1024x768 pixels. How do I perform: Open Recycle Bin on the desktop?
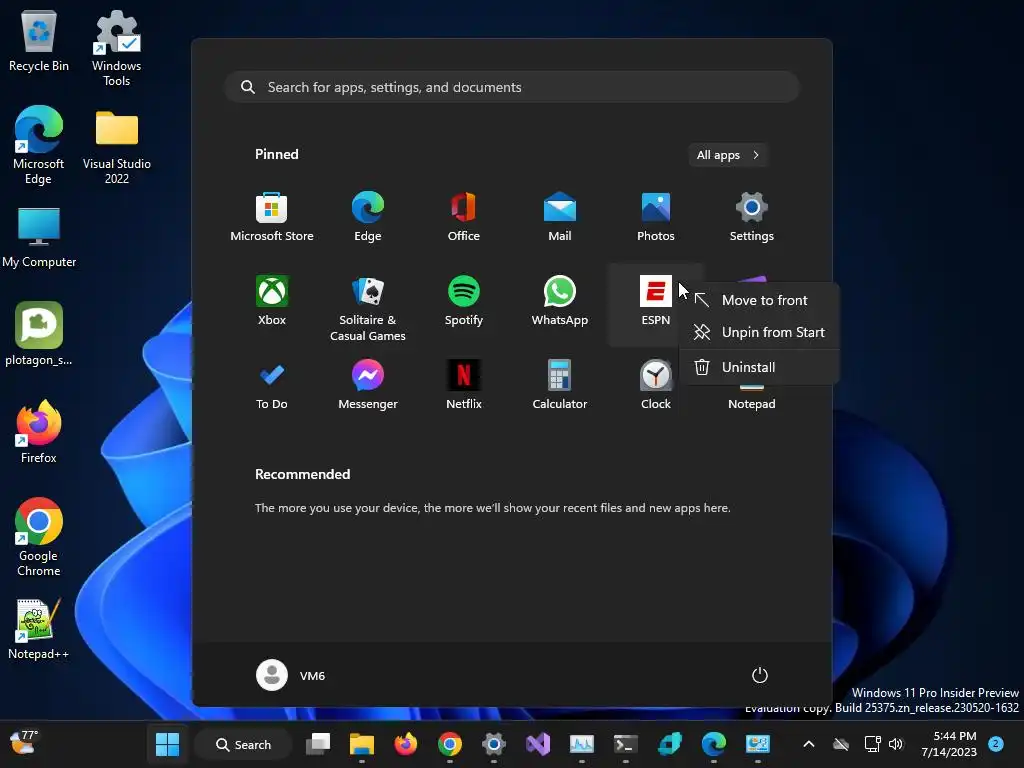[x=39, y=40]
